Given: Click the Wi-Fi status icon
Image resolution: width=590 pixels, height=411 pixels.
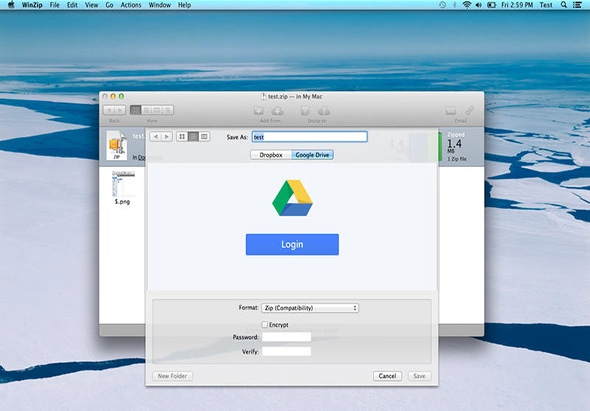Looking at the screenshot, I should pos(467,5).
